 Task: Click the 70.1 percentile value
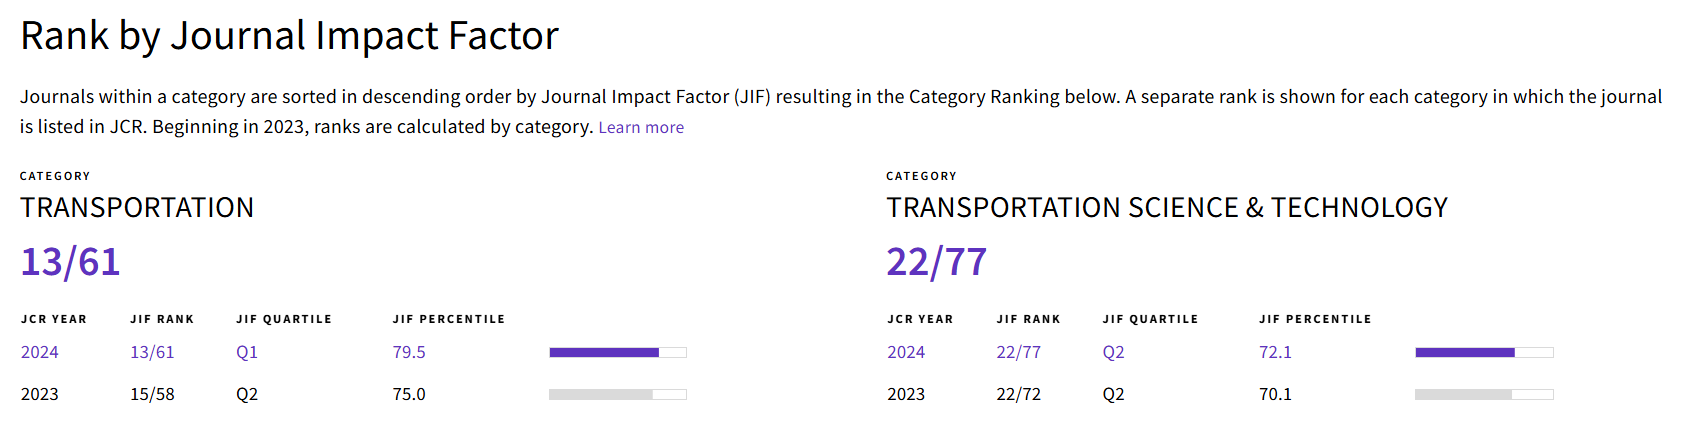[x=1275, y=394]
